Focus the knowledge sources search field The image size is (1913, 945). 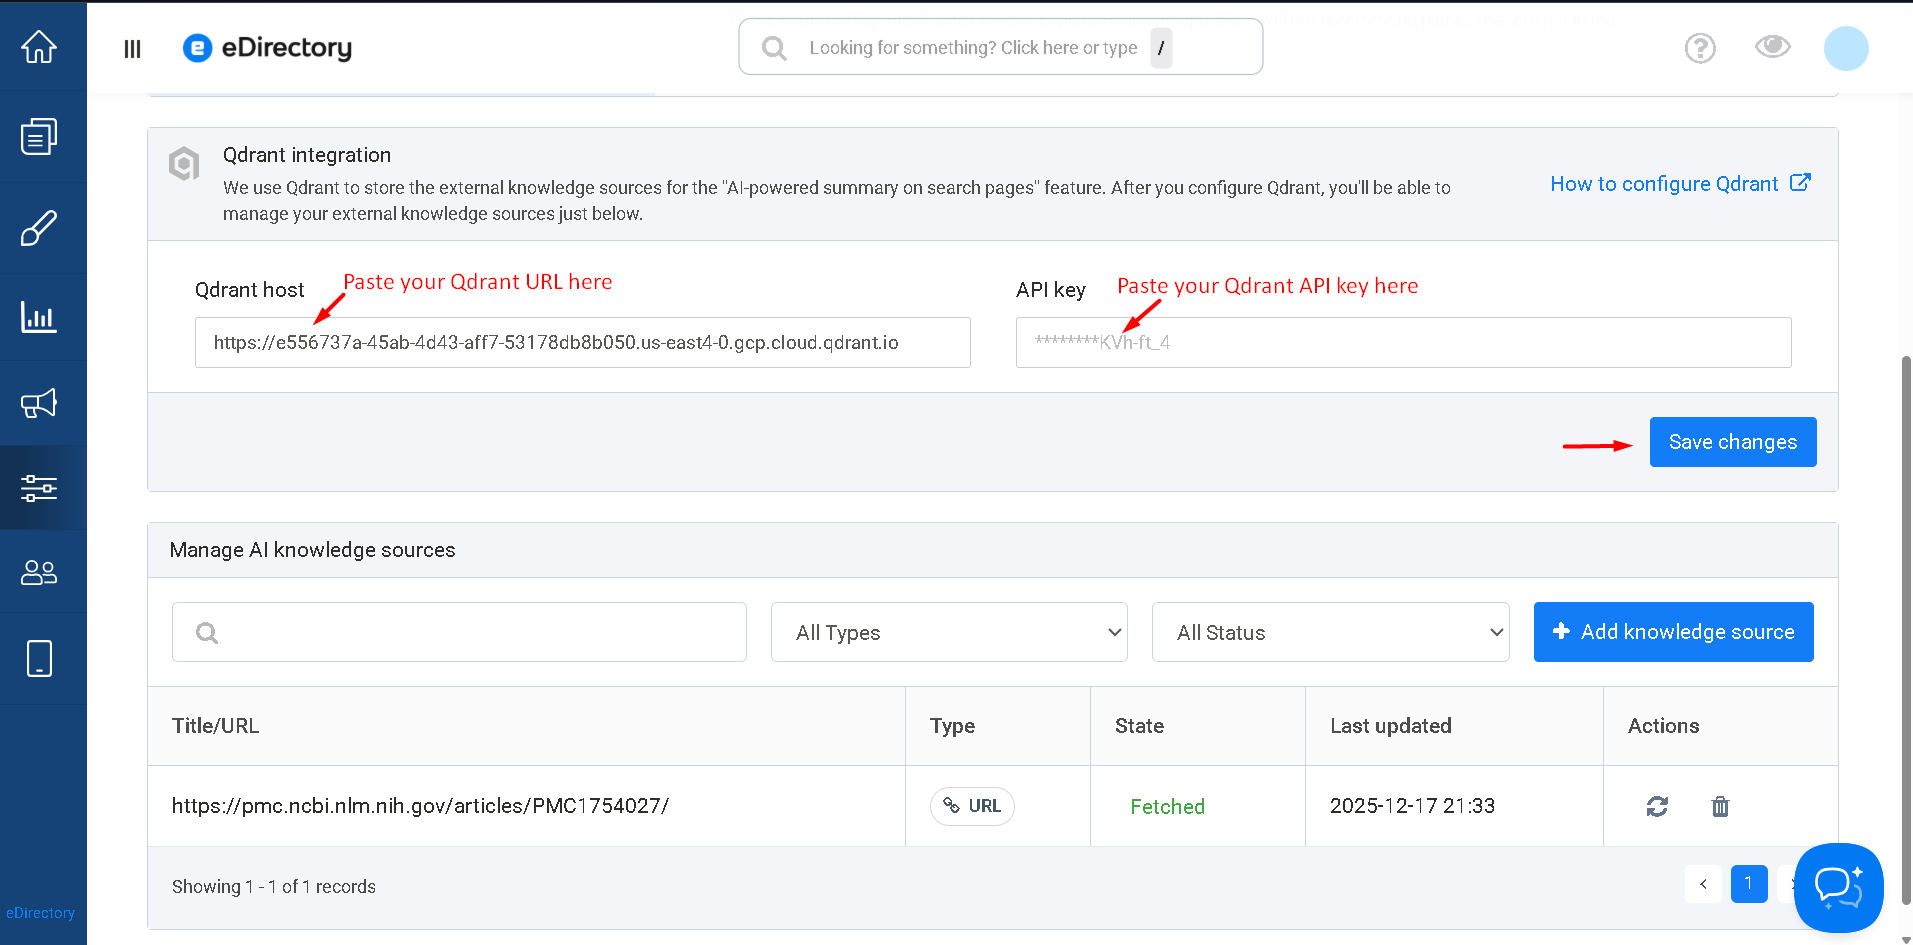click(x=459, y=632)
